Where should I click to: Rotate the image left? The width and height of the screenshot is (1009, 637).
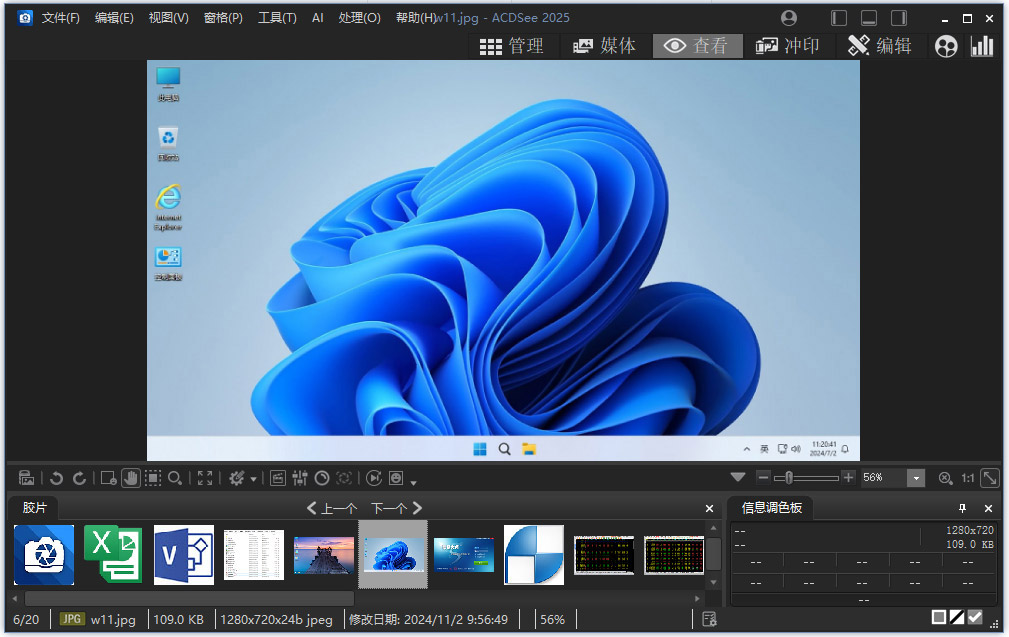coord(57,478)
